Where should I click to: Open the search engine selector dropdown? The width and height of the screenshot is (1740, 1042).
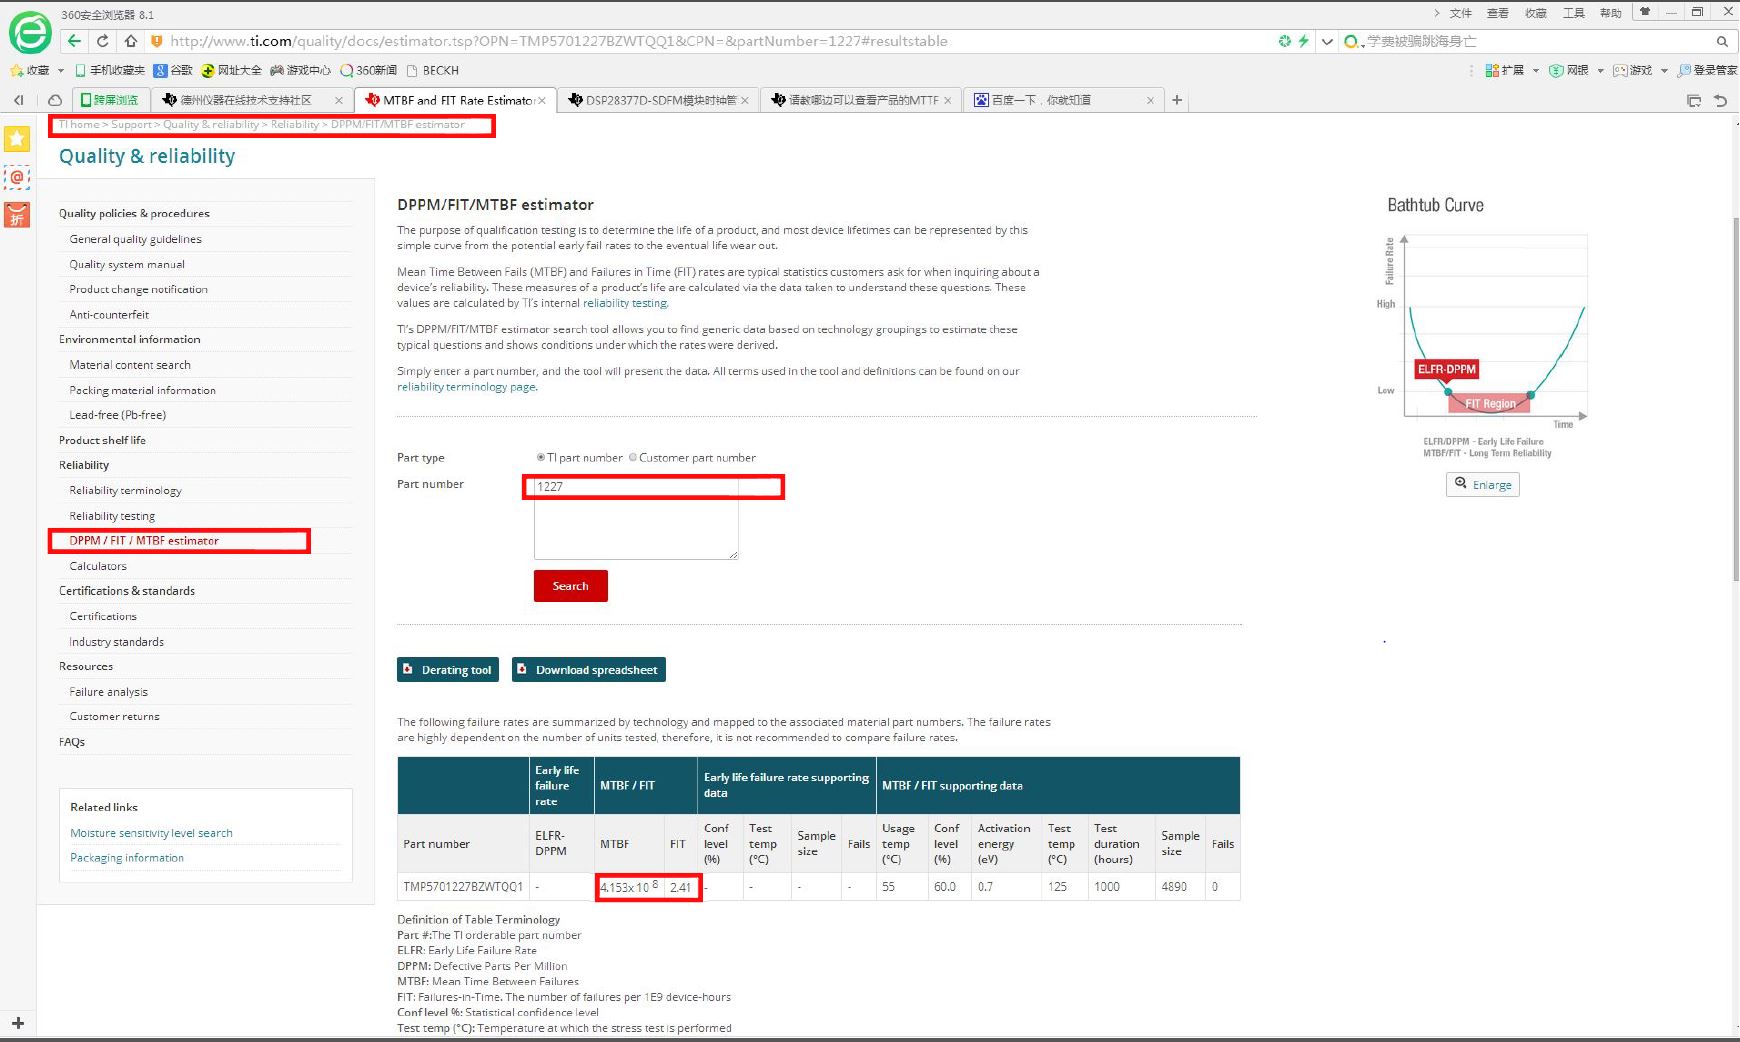point(1354,41)
